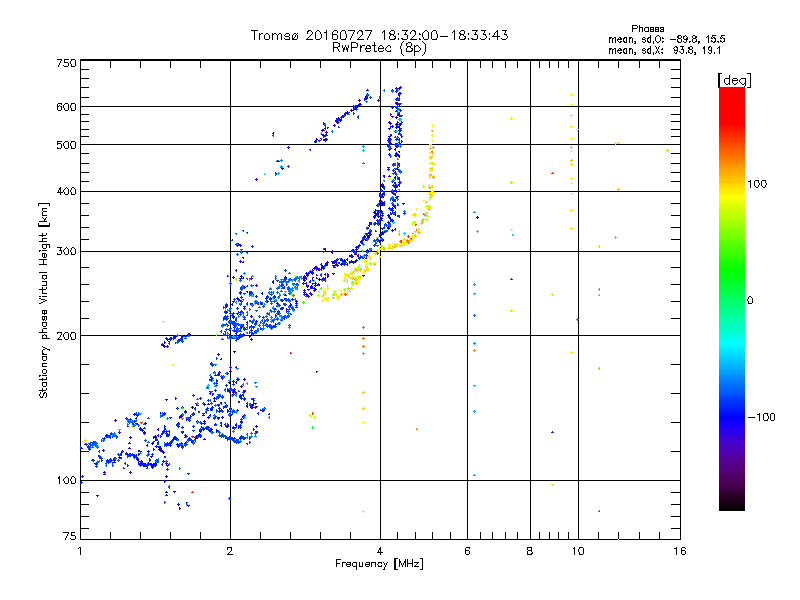Click the x-axis tick value "8"

click(530, 551)
